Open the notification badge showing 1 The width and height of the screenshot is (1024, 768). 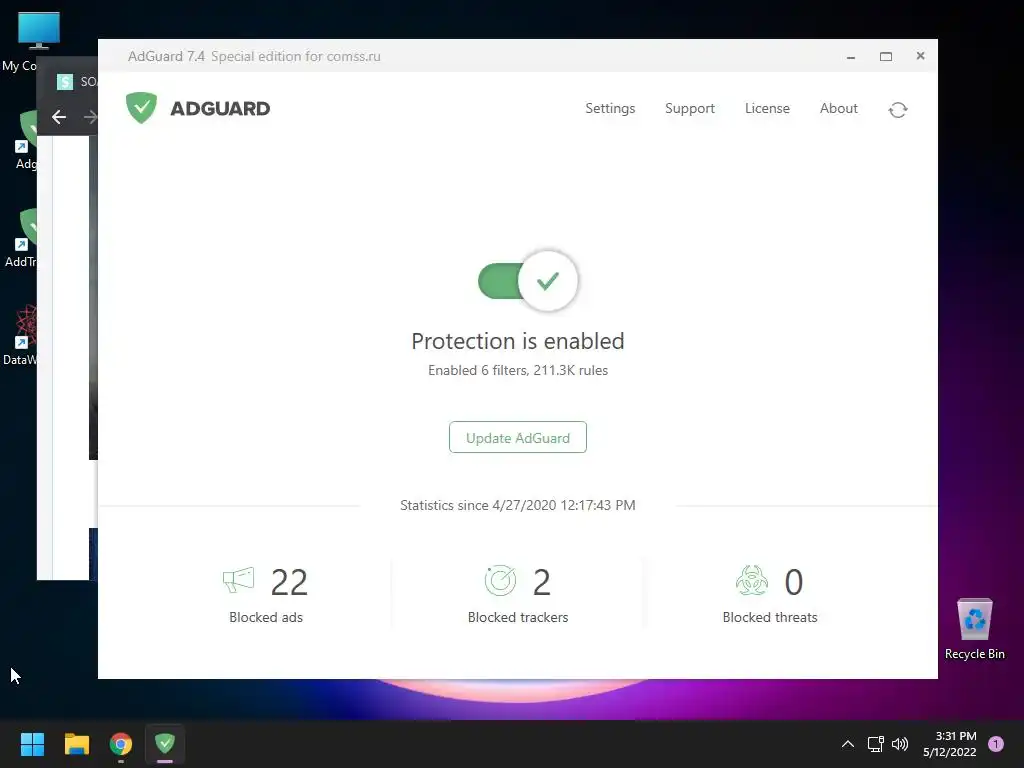pyautogui.click(x=996, y=744)
